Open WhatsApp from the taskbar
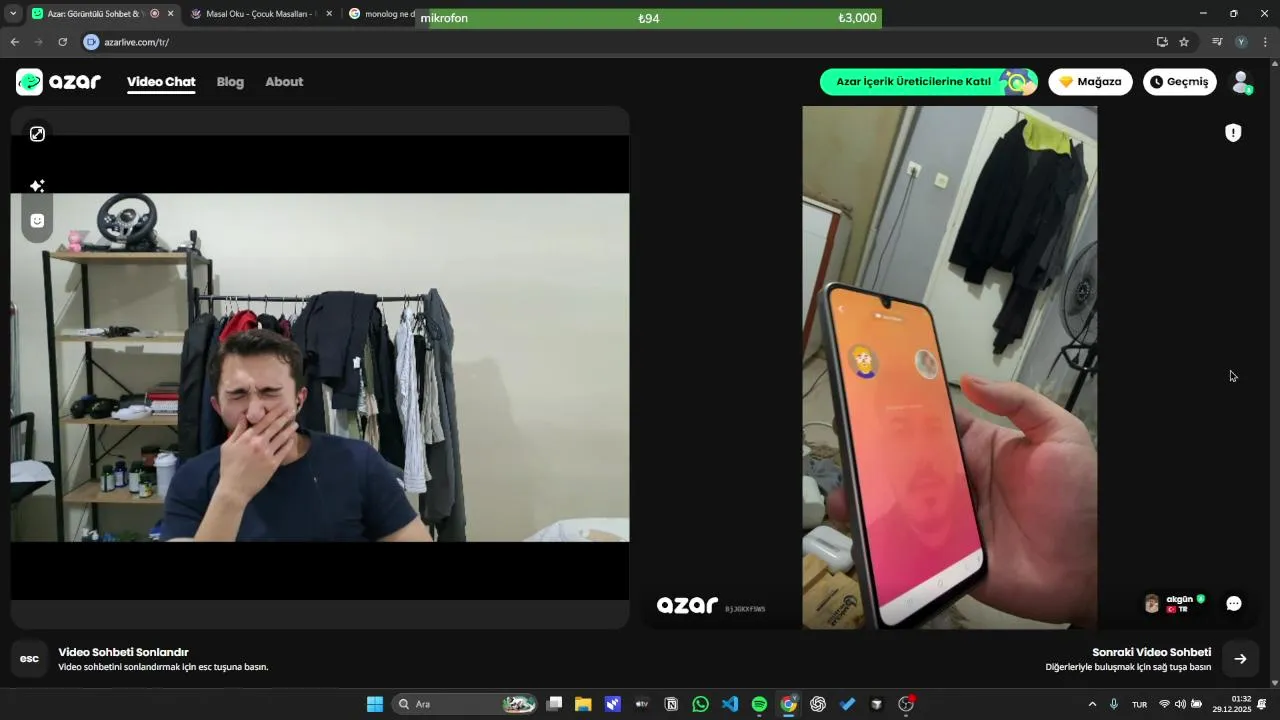Viewport: 1280px width, 720px height. 700,704
